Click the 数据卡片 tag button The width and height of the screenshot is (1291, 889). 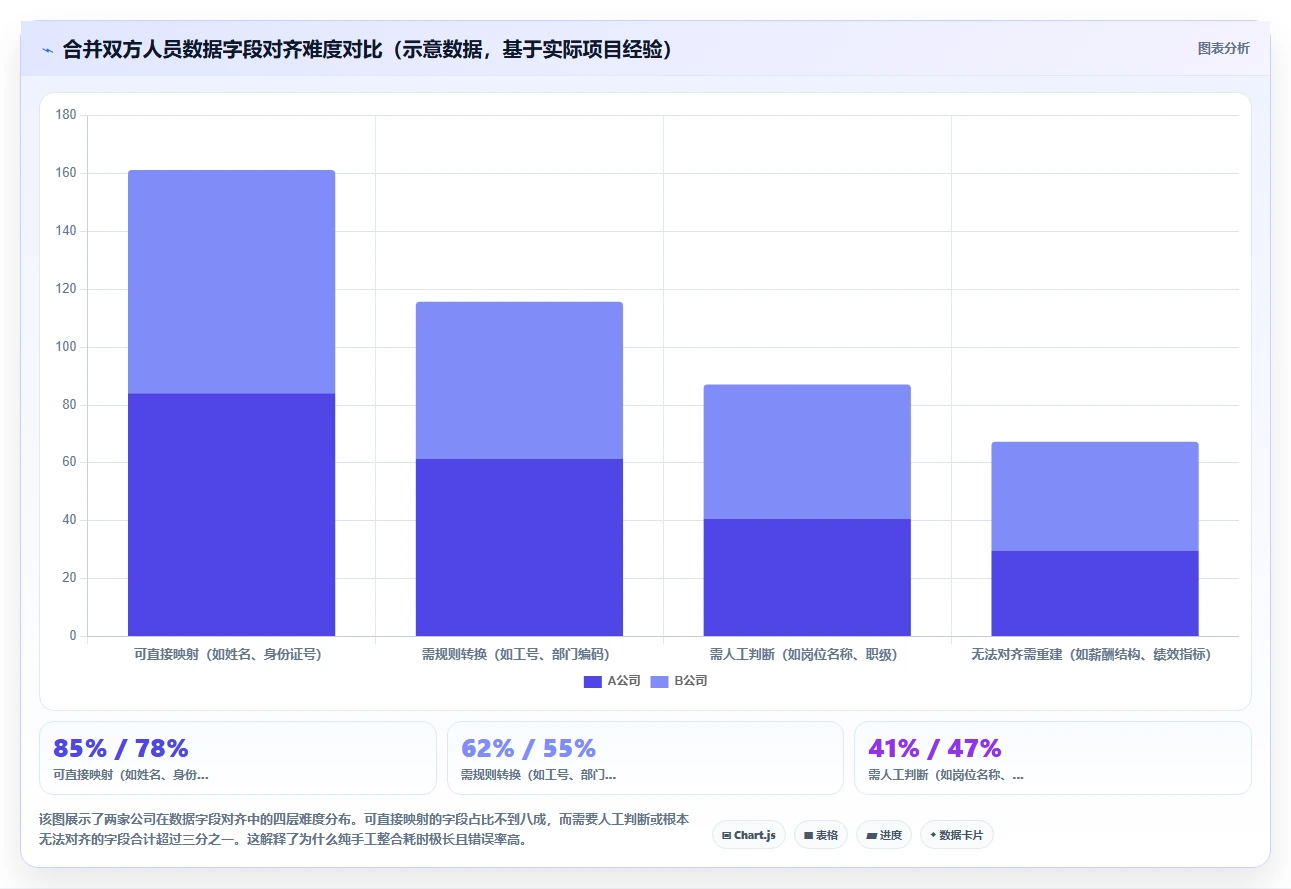point(957,835)
